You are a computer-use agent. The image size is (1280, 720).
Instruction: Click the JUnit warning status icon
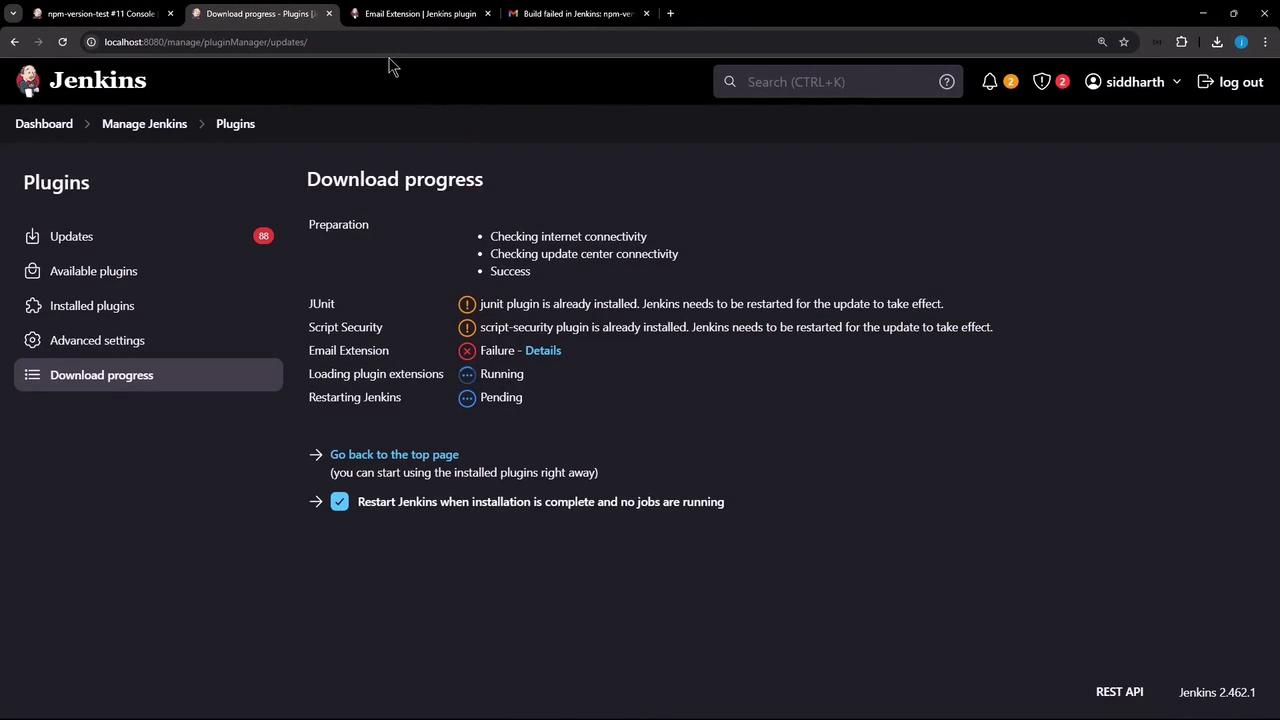click(x=467, y=304)
